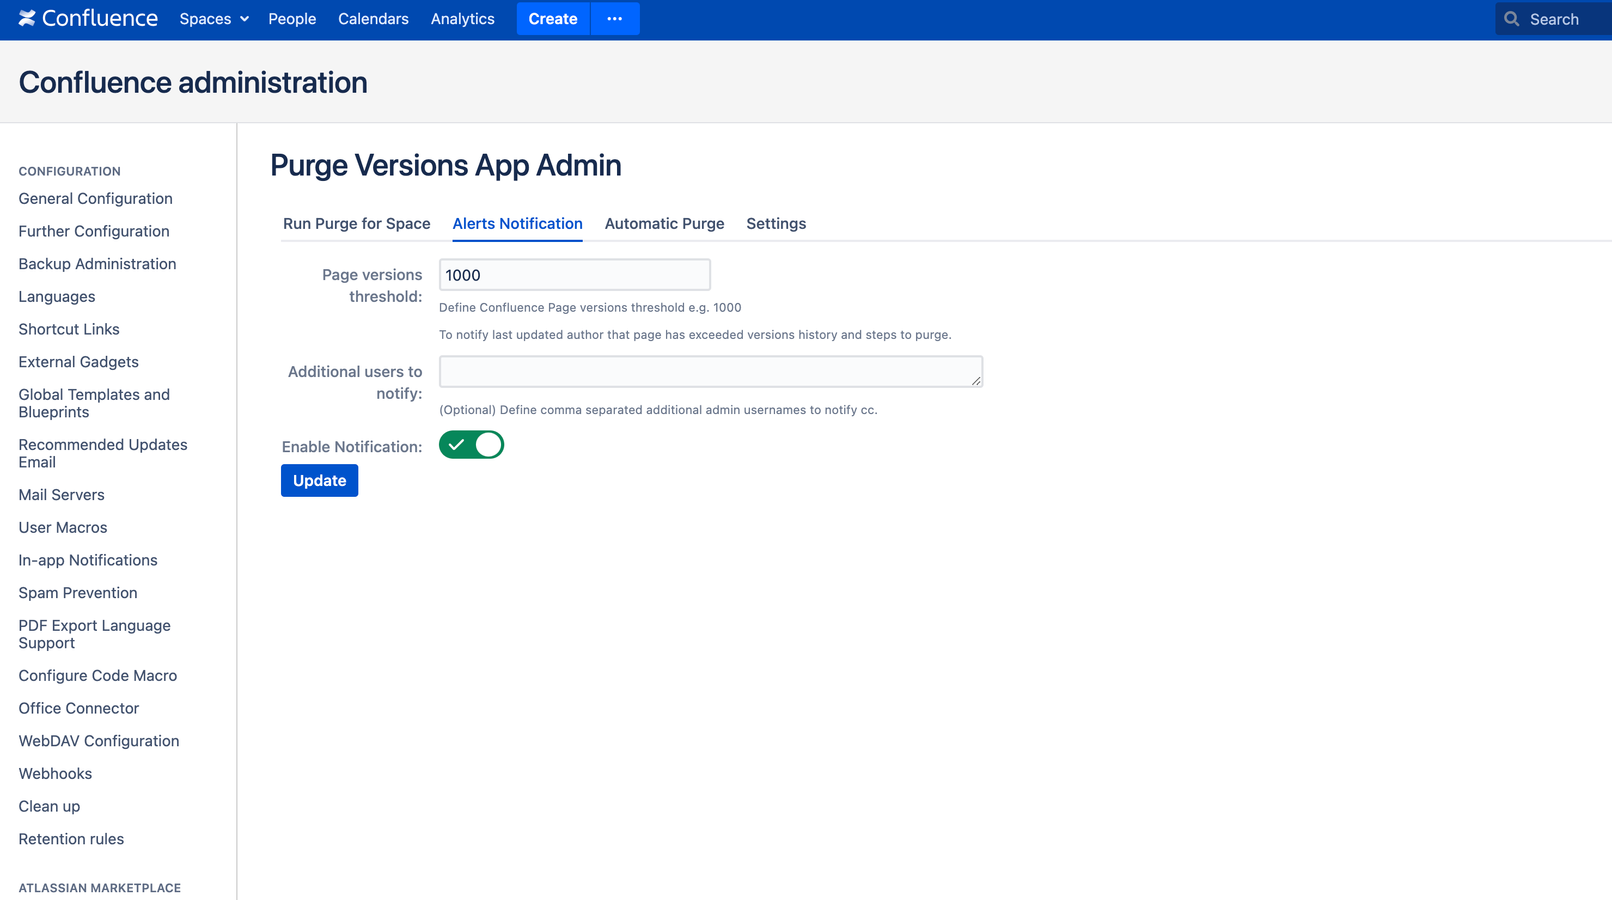Go to Clean up page
The image size is (1612, 900).
(49, 806)
